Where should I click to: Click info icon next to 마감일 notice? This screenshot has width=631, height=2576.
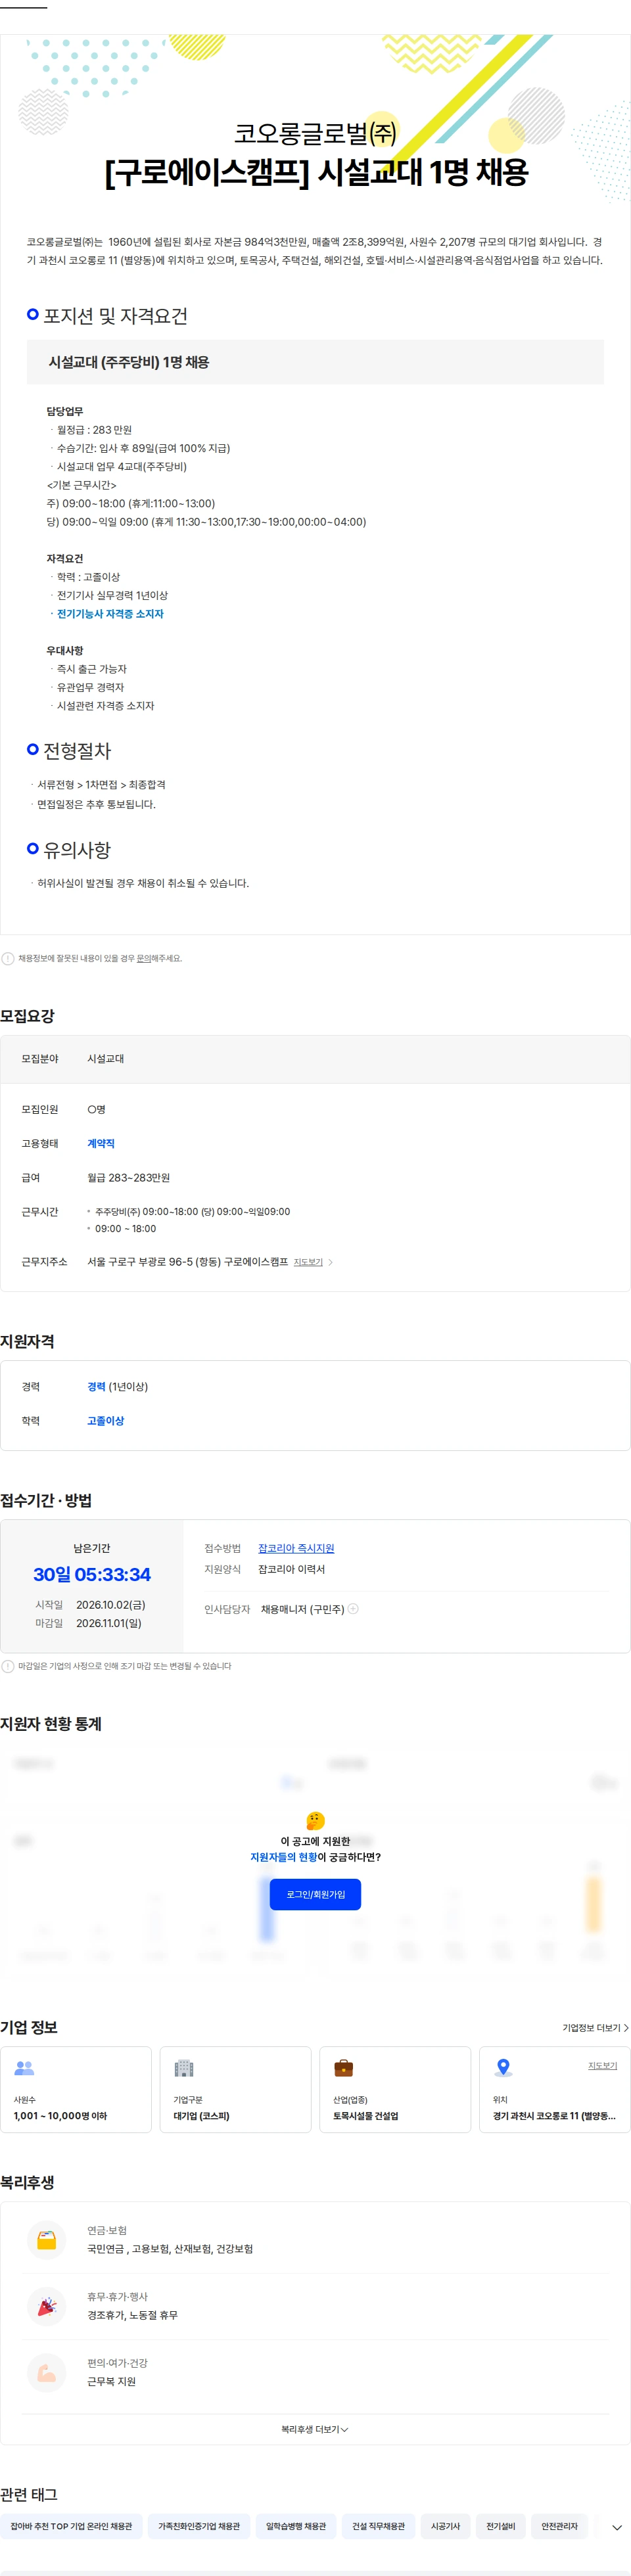click(8, 1666)
